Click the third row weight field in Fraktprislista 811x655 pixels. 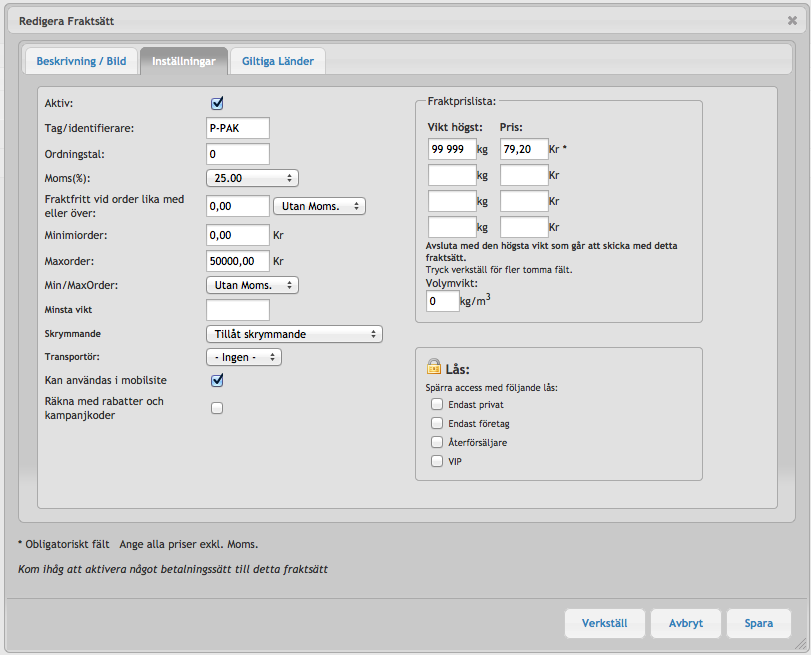click(452, 201)
